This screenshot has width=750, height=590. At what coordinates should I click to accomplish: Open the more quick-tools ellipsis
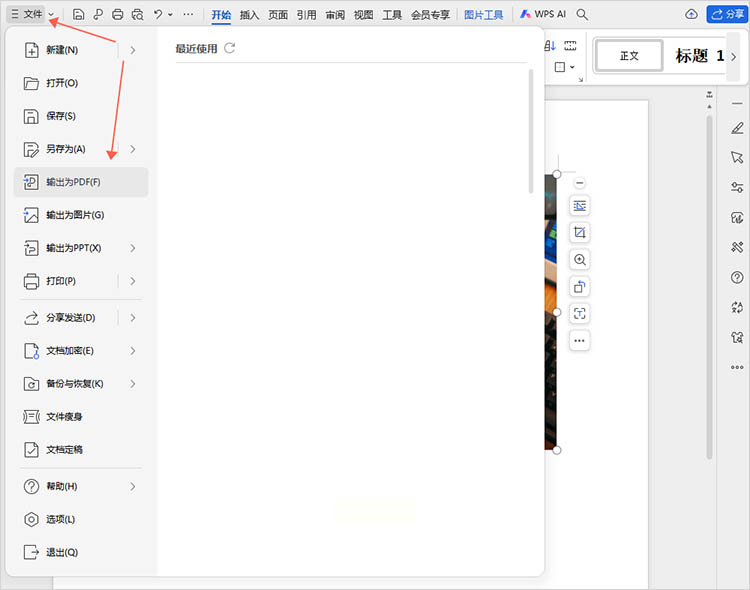[x=188, y=14]
